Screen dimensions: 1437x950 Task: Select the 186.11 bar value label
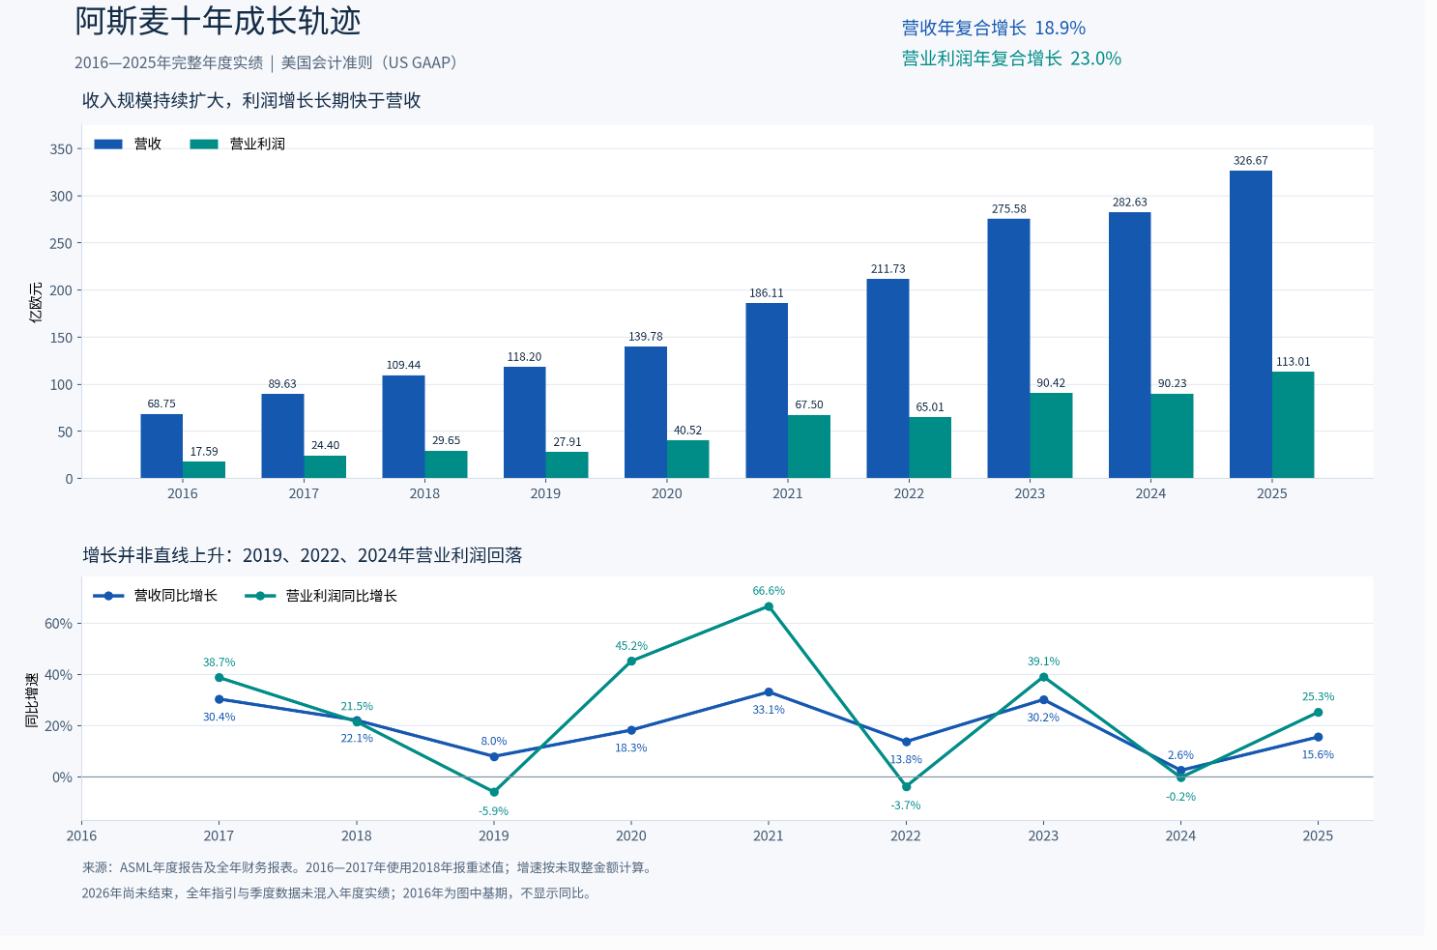pos(766,293)
